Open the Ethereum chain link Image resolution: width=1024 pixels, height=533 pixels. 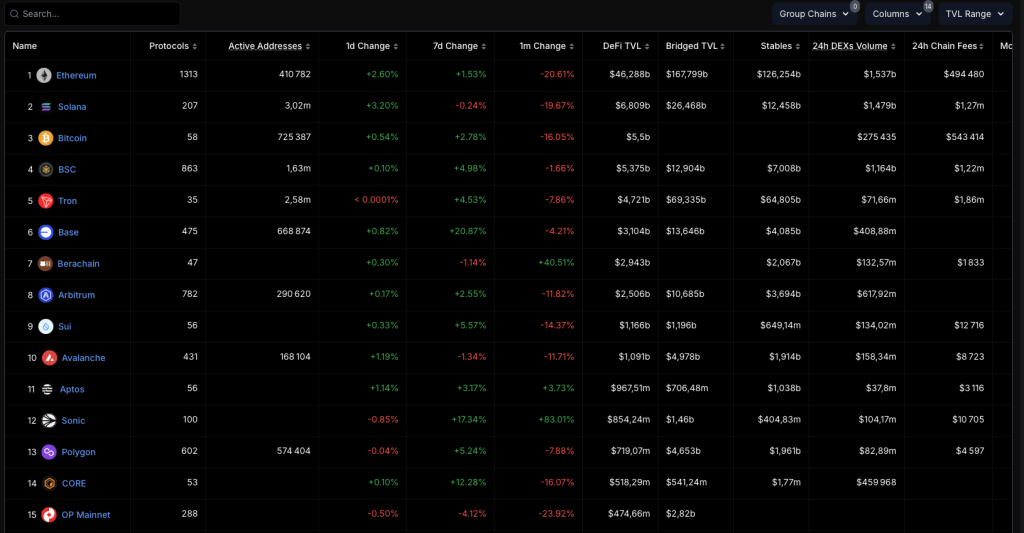(76, 75)
